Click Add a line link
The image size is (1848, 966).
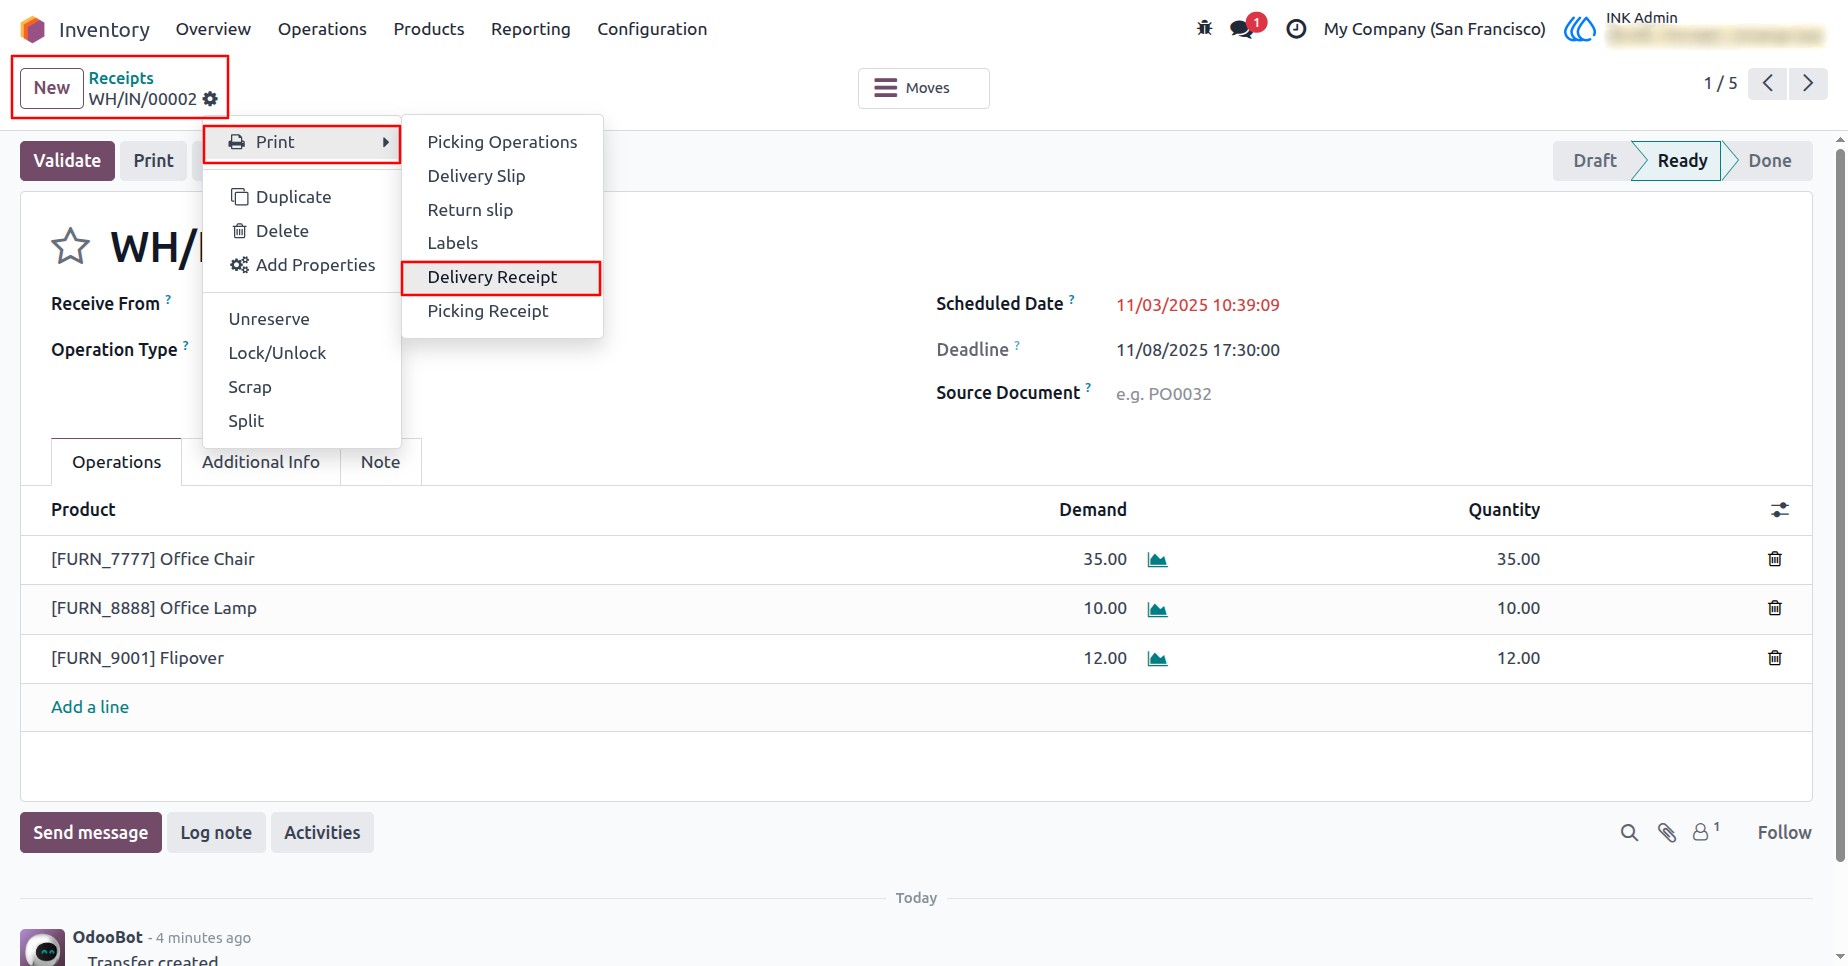pos(90,707)
